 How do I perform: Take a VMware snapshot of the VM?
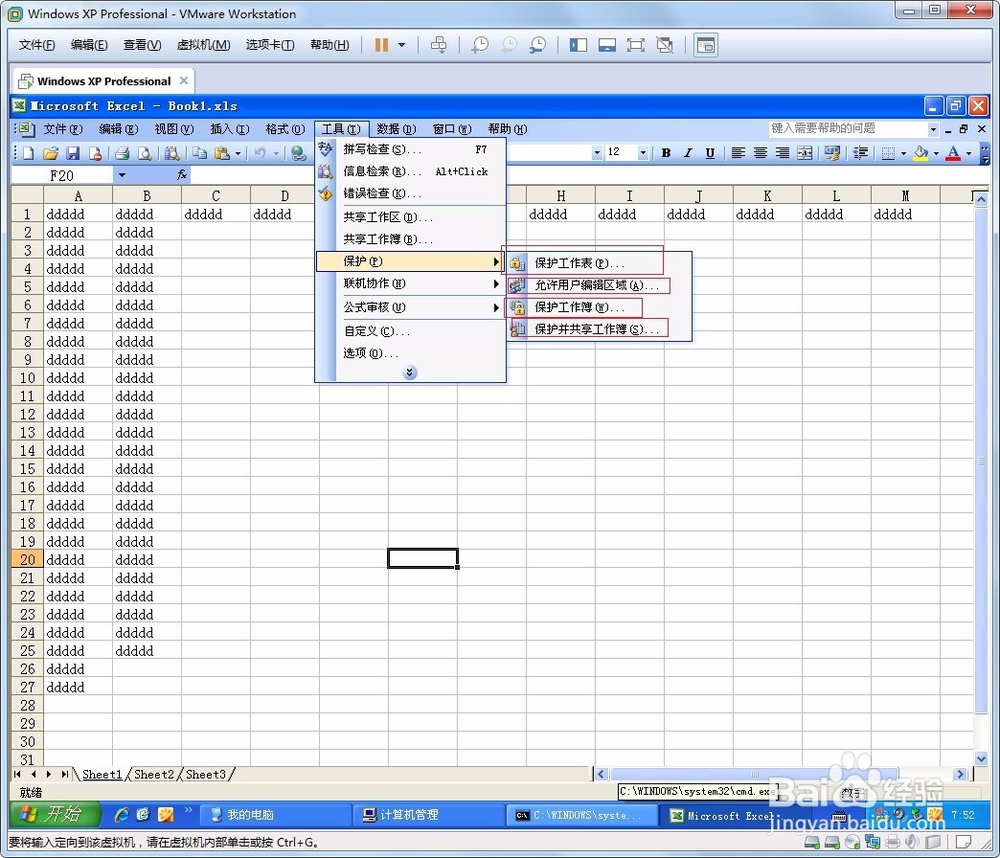click(x=479, y=45)
